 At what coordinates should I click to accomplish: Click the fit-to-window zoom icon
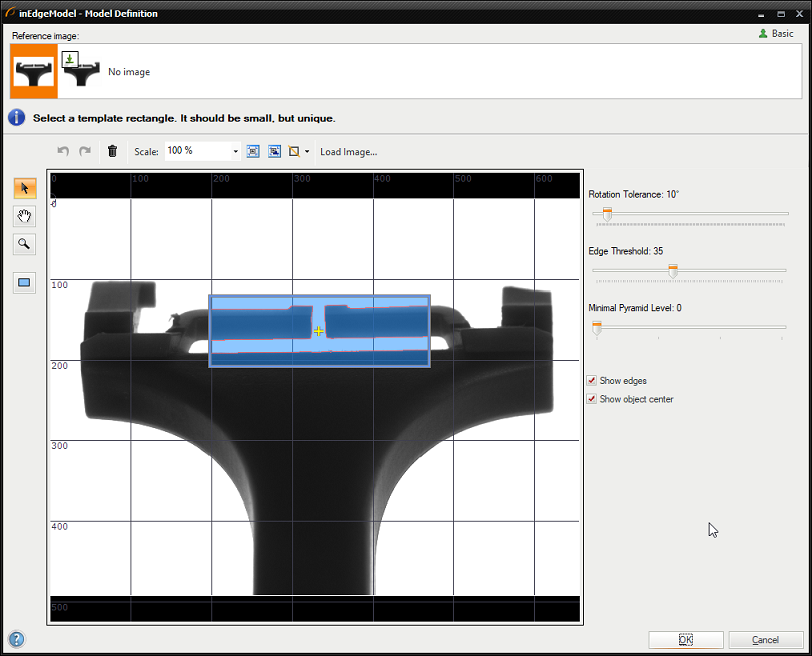[253, 151]
